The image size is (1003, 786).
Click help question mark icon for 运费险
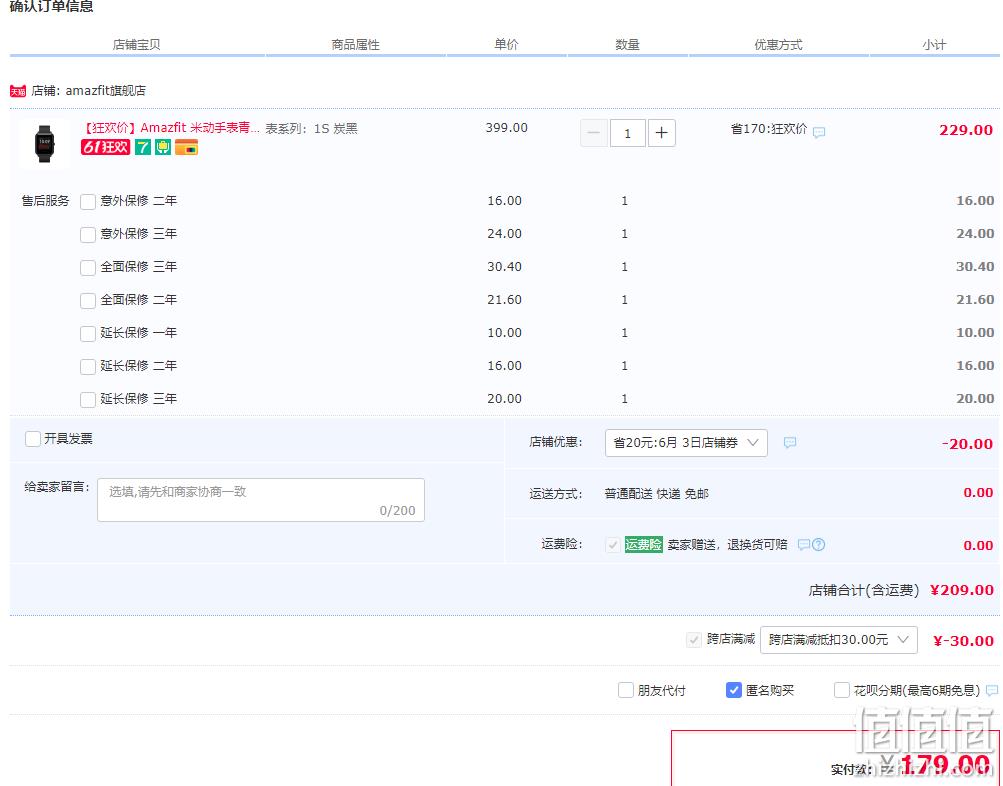[818, 544]
